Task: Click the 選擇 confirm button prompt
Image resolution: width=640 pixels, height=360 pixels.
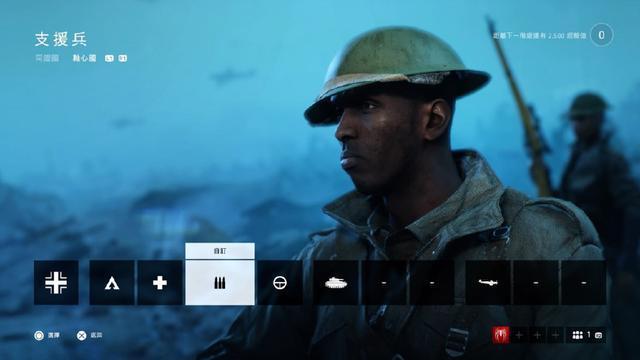Action: coord(47,336)
